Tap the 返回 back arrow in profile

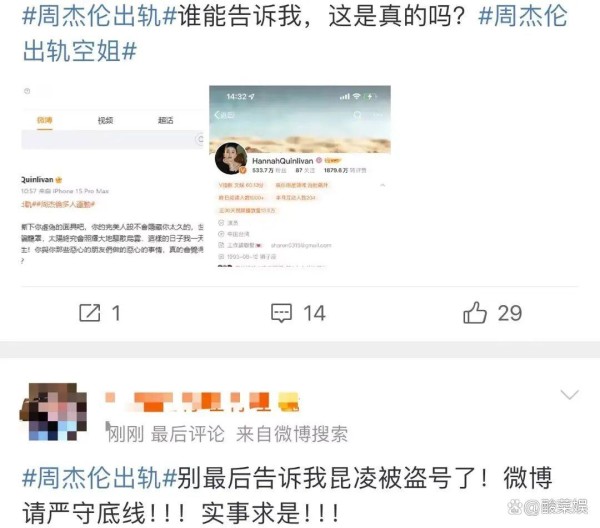coord(224,114)
